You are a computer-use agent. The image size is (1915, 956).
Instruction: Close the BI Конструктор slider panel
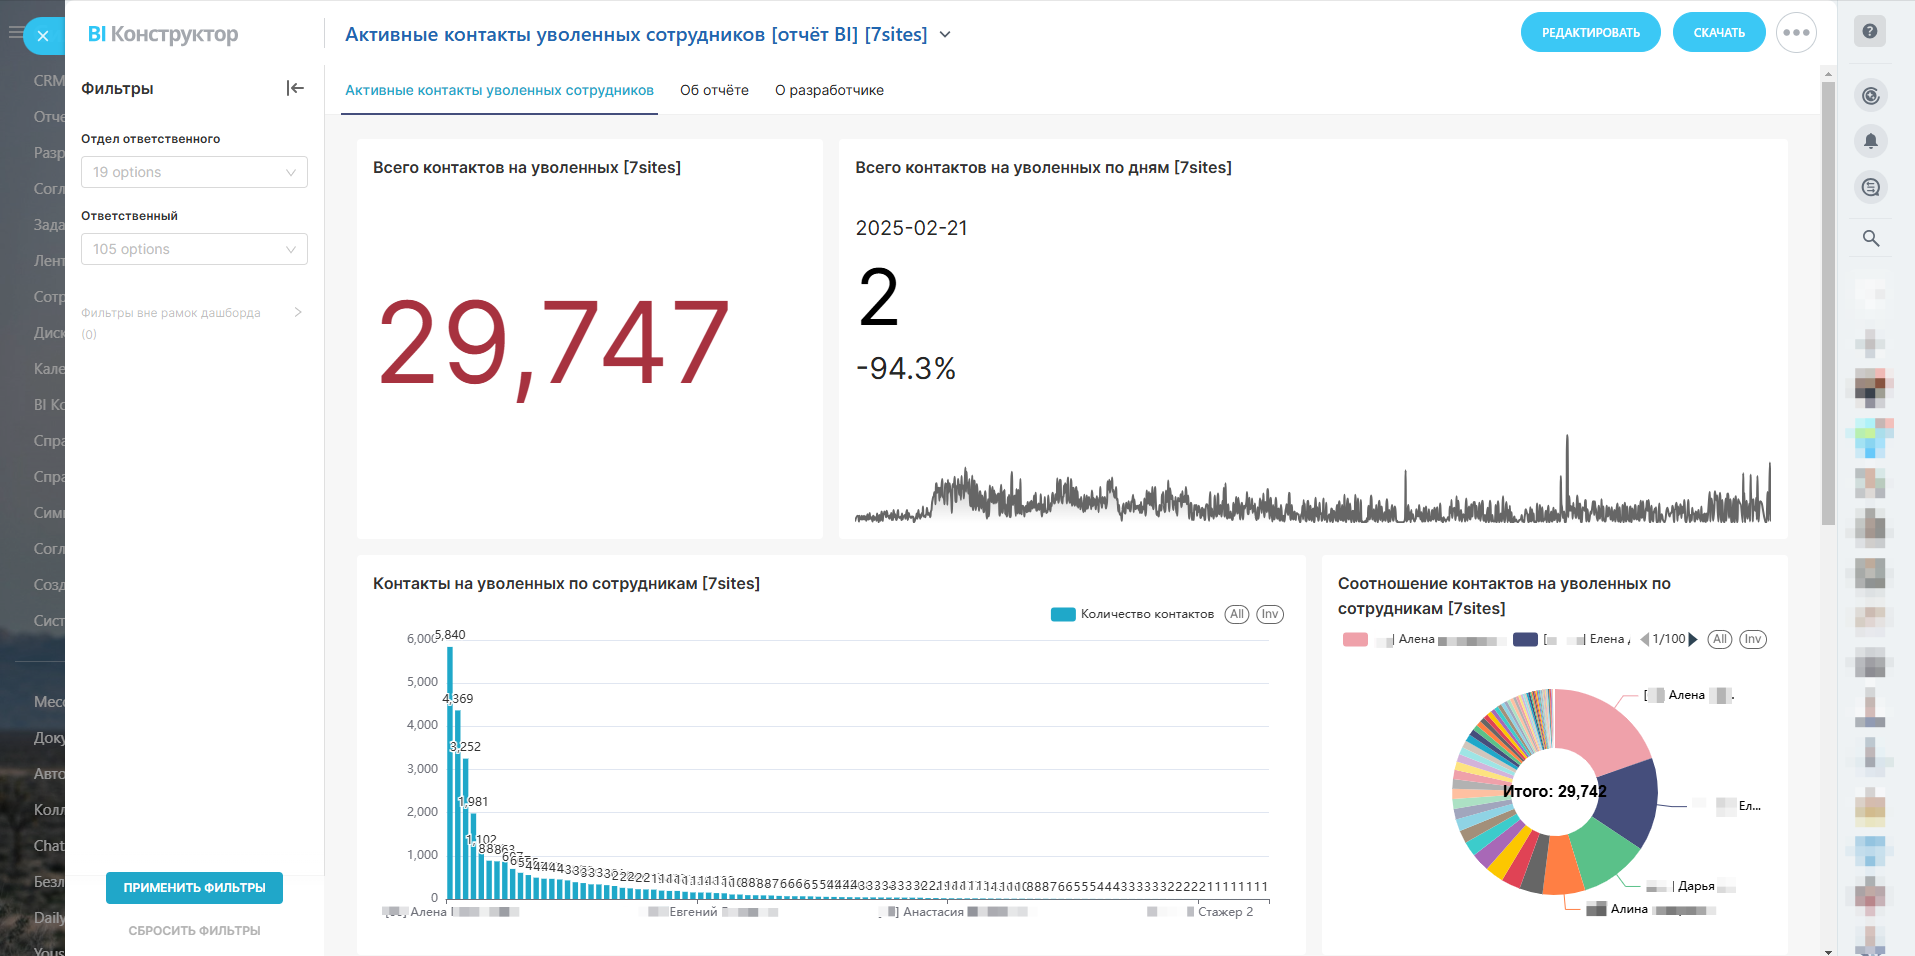tap(43, 36)
